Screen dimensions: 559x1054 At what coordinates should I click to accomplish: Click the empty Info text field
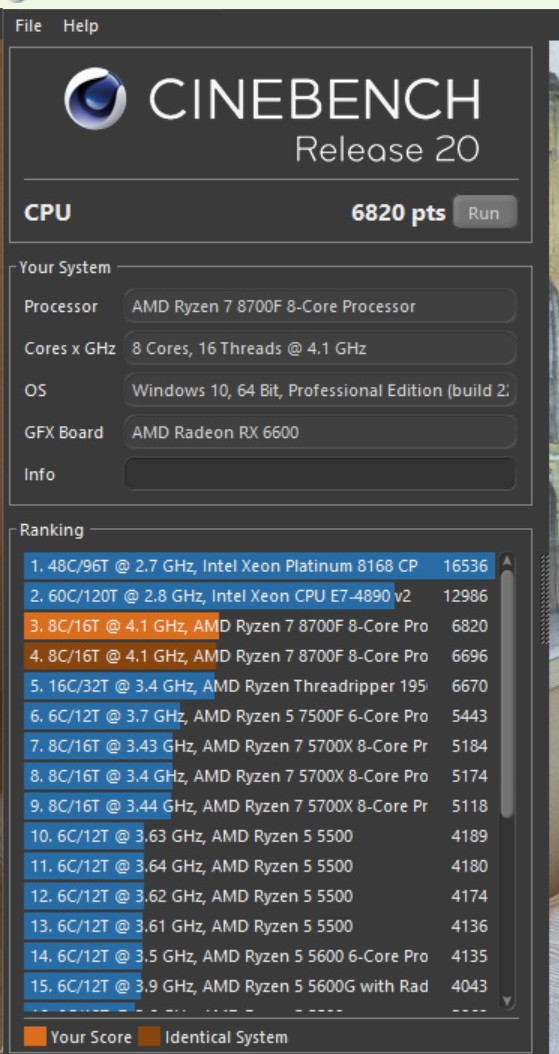click(320, 475)
